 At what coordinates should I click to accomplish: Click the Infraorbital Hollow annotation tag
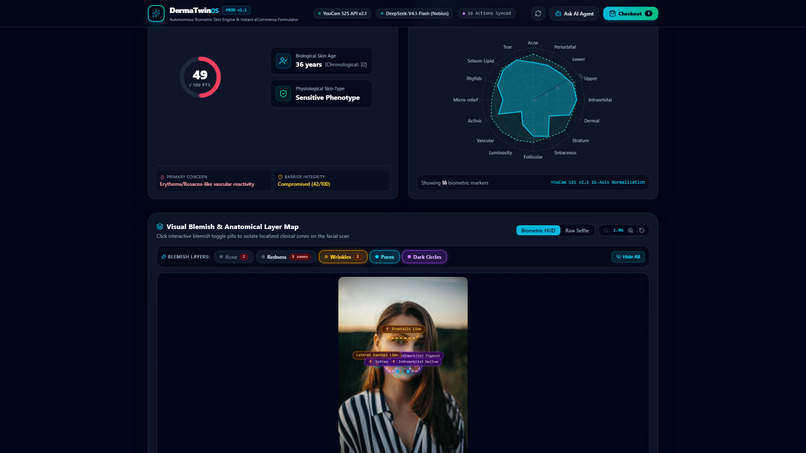click(417, 362)
